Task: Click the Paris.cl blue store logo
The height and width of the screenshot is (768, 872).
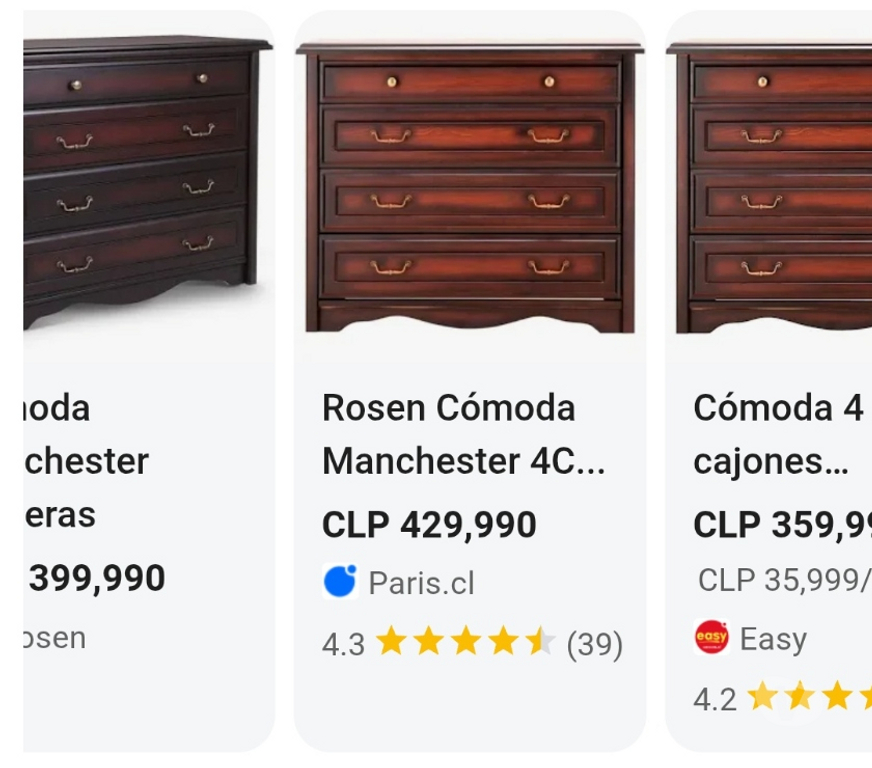Action: [340, 581]
